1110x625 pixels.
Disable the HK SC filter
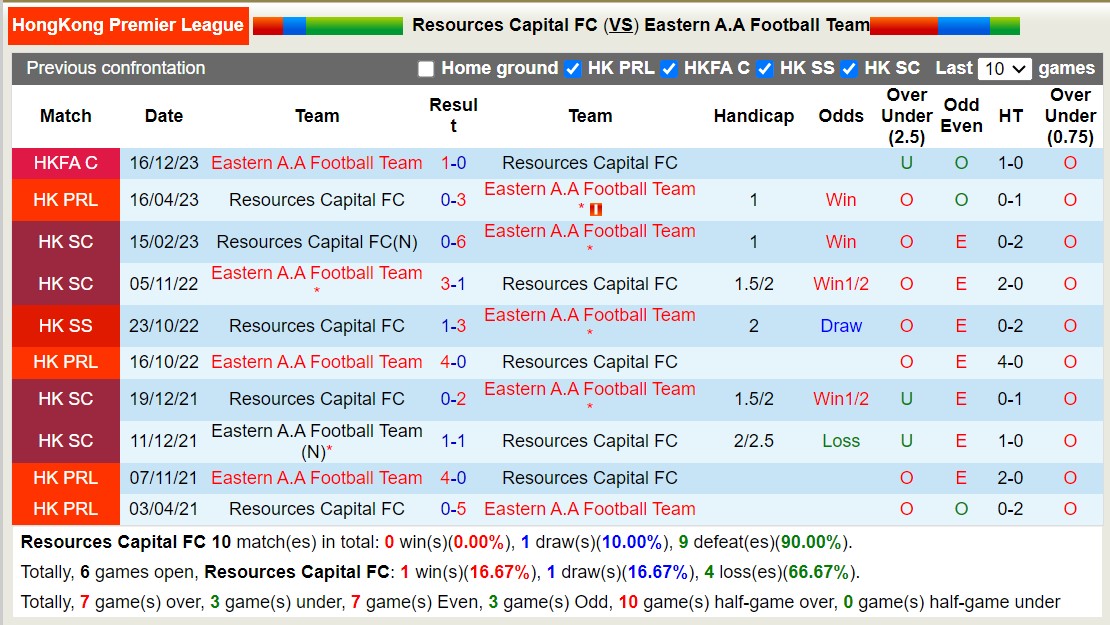pos(848,69)
